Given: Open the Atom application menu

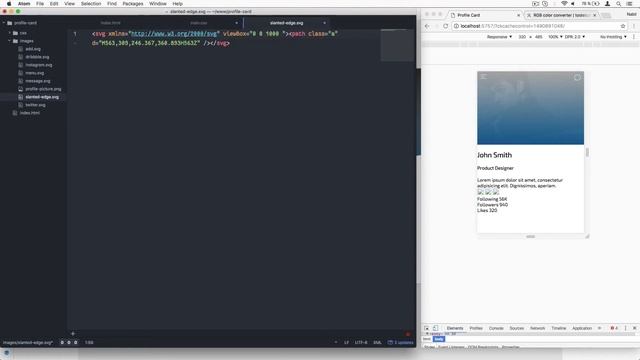Looking at the screenshot, I should click(x=24, y=3).
